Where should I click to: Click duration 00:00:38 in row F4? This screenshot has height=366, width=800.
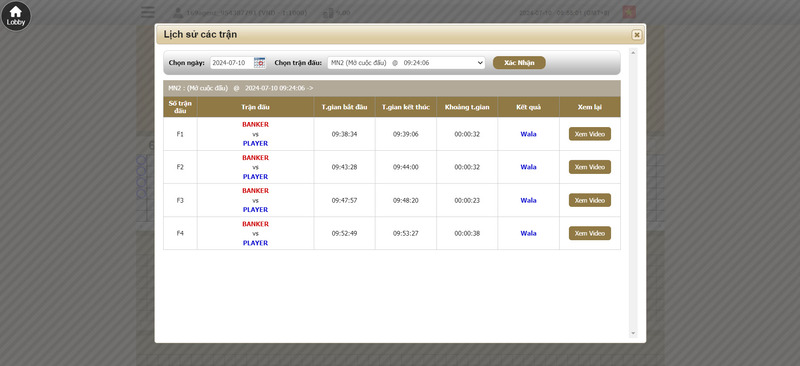pyautogui.click(x=467, y=233)
